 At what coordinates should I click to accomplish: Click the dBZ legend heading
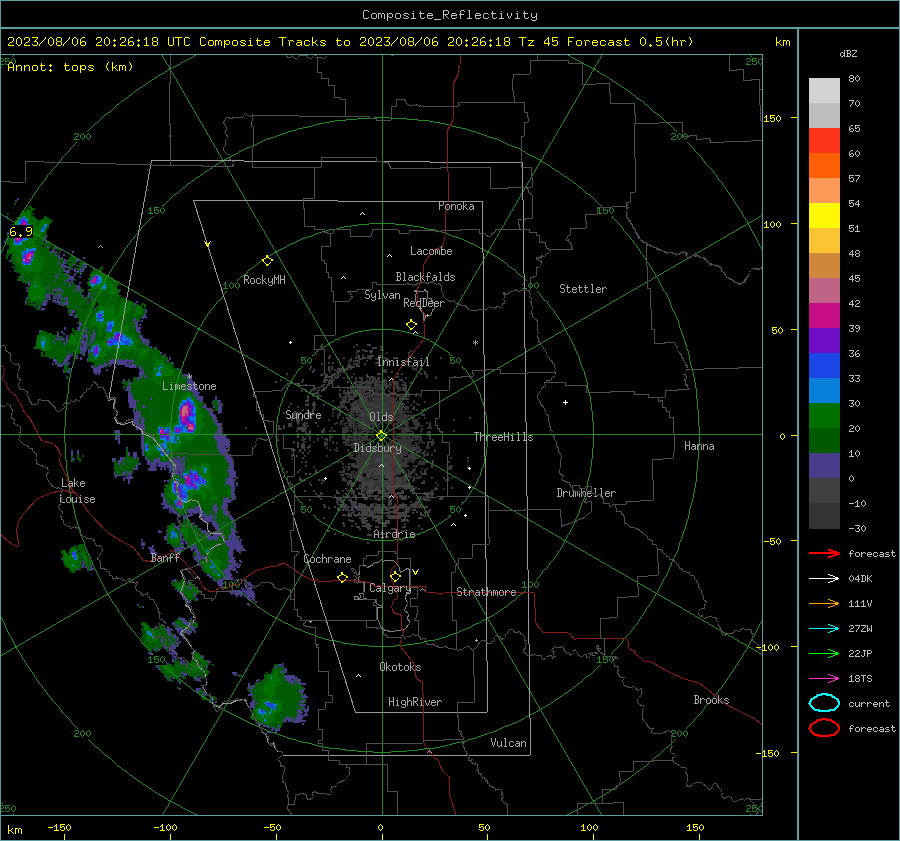(848, 53)
